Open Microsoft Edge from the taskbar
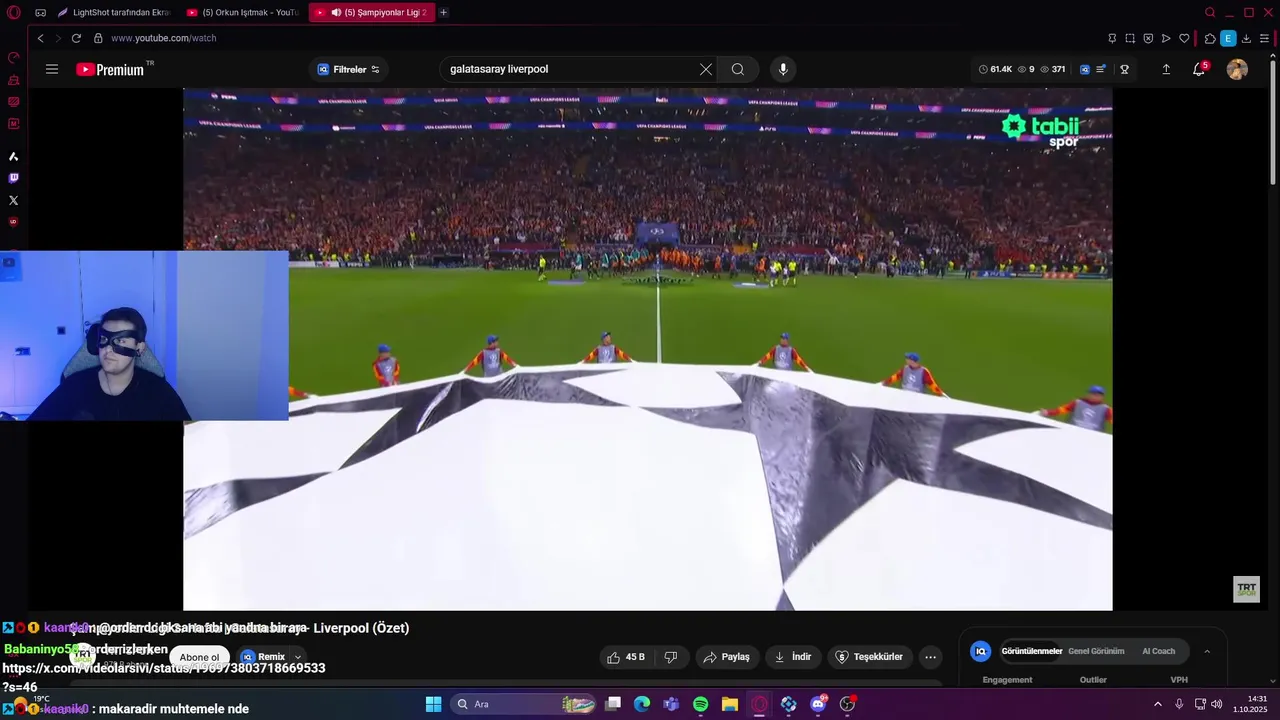Image resolution: width=1280 pixels, height=720 pixels. pyautogui.click(x=641, y=704)
